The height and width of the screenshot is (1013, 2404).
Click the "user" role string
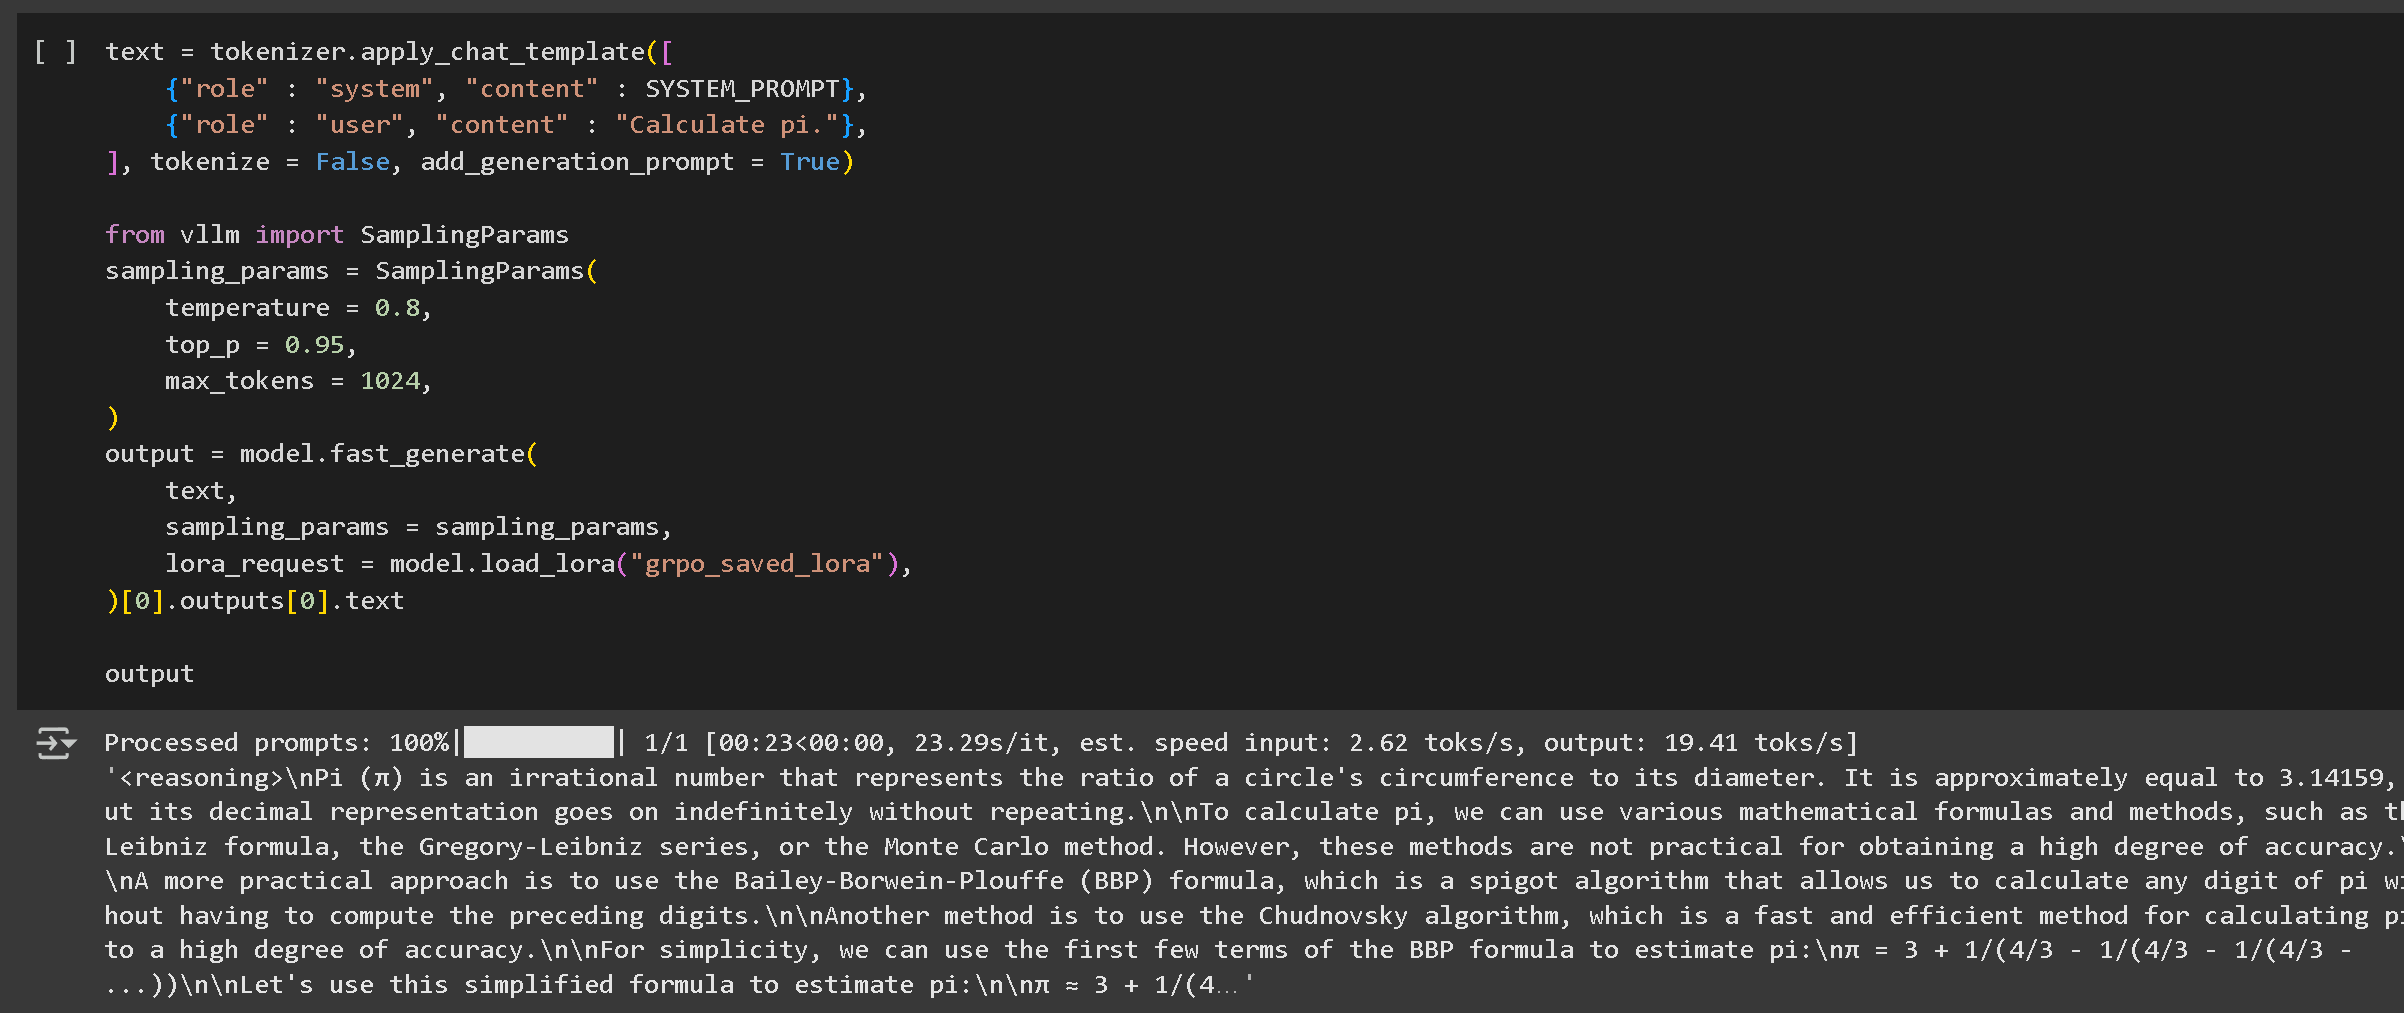[x=359, y=125]
